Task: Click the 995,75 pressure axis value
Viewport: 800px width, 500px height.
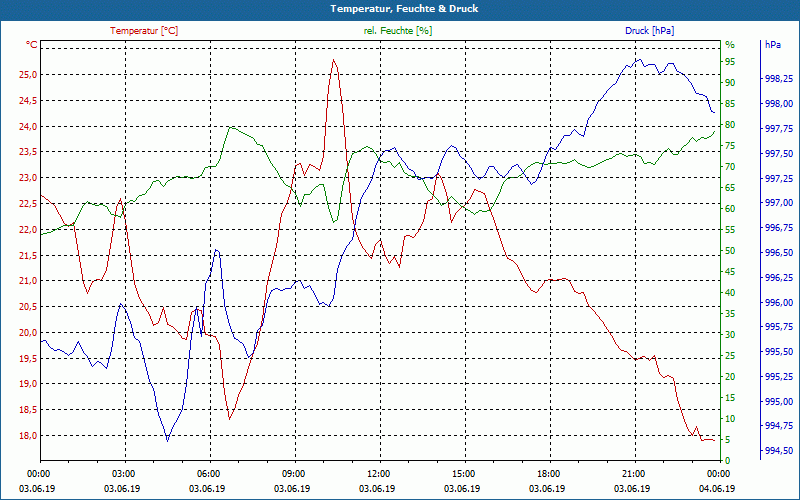Action: point(779,327)
